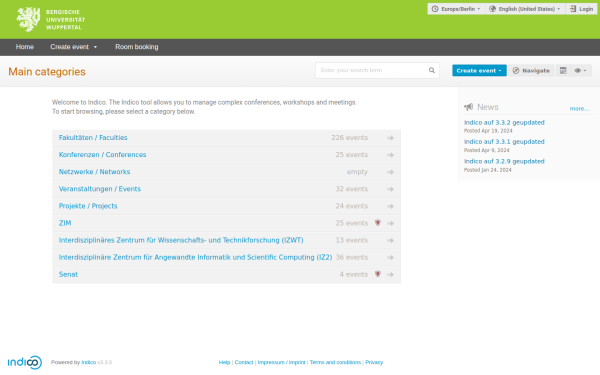Viewport: 600px width, 375px height.
Task: Click the Navigate button
Action: click(x=531, y=70)
